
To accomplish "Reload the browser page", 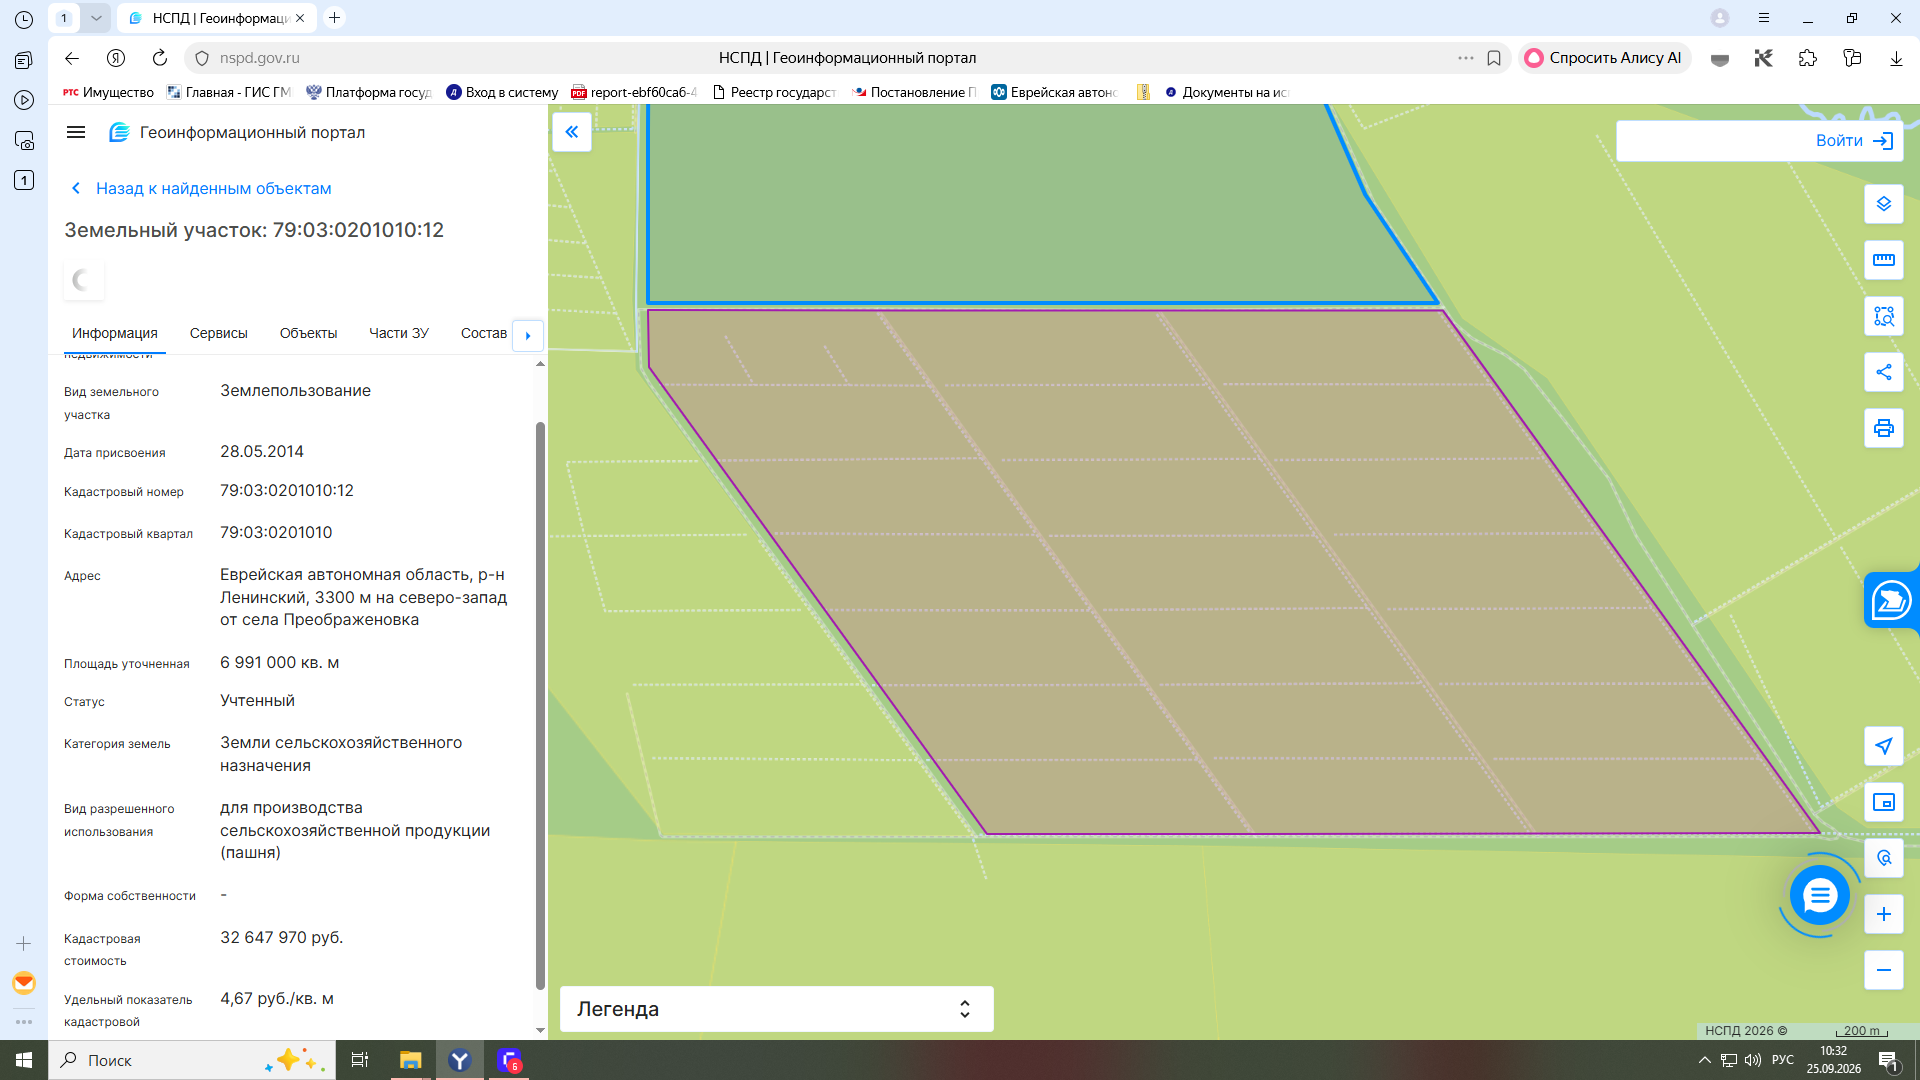I will [x=160, y=58].
